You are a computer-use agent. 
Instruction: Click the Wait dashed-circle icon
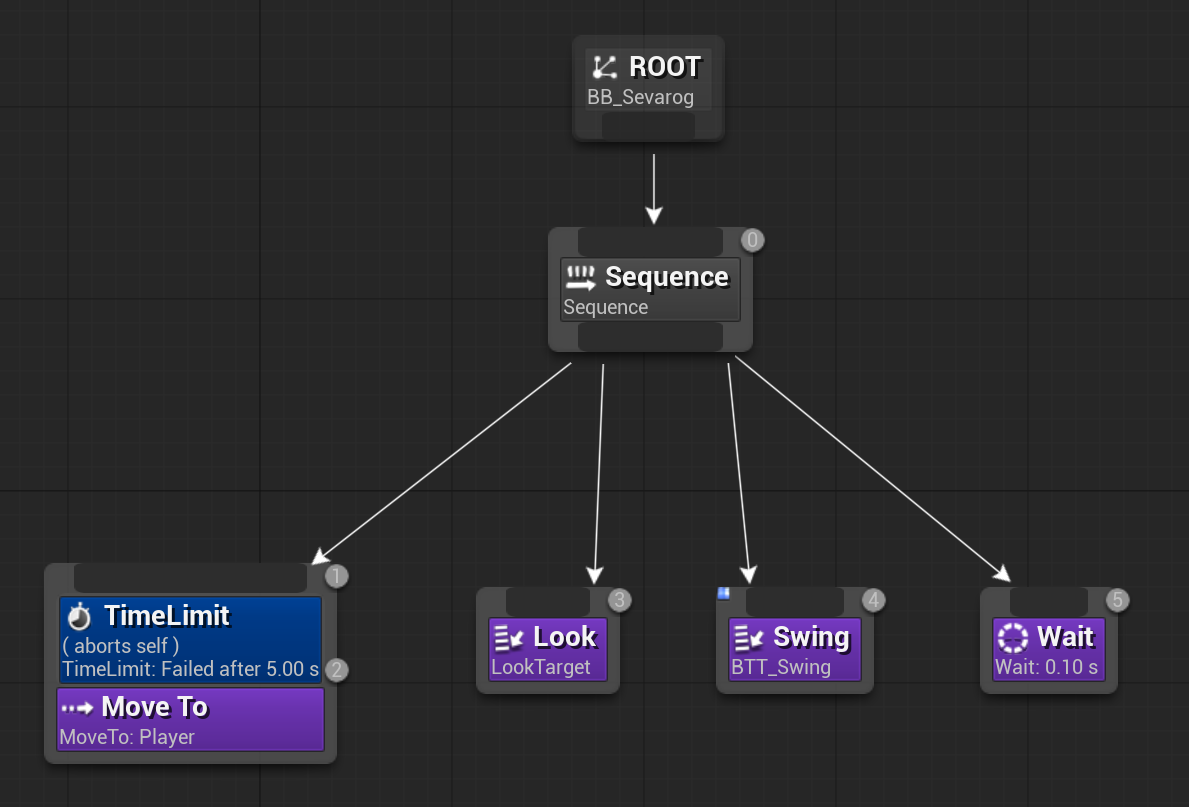pyautogui.click(x=1012, y=638)
